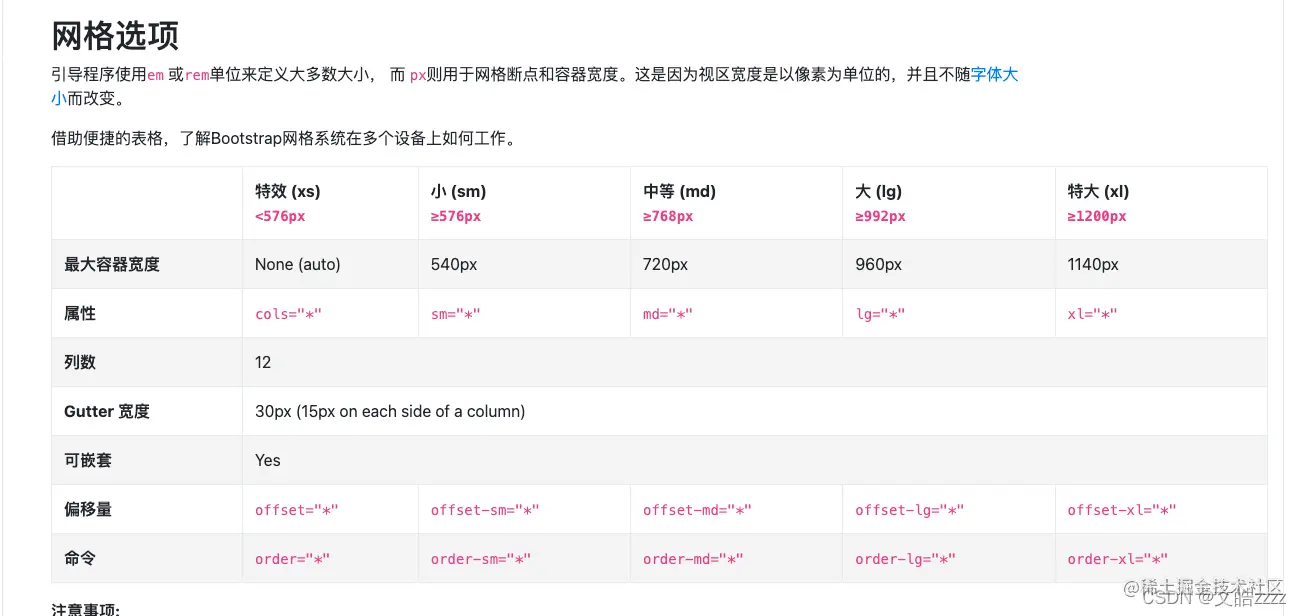Open the 字体大小 hyperlink
This screenshot has width=1302, height=616.
(994, 75)
